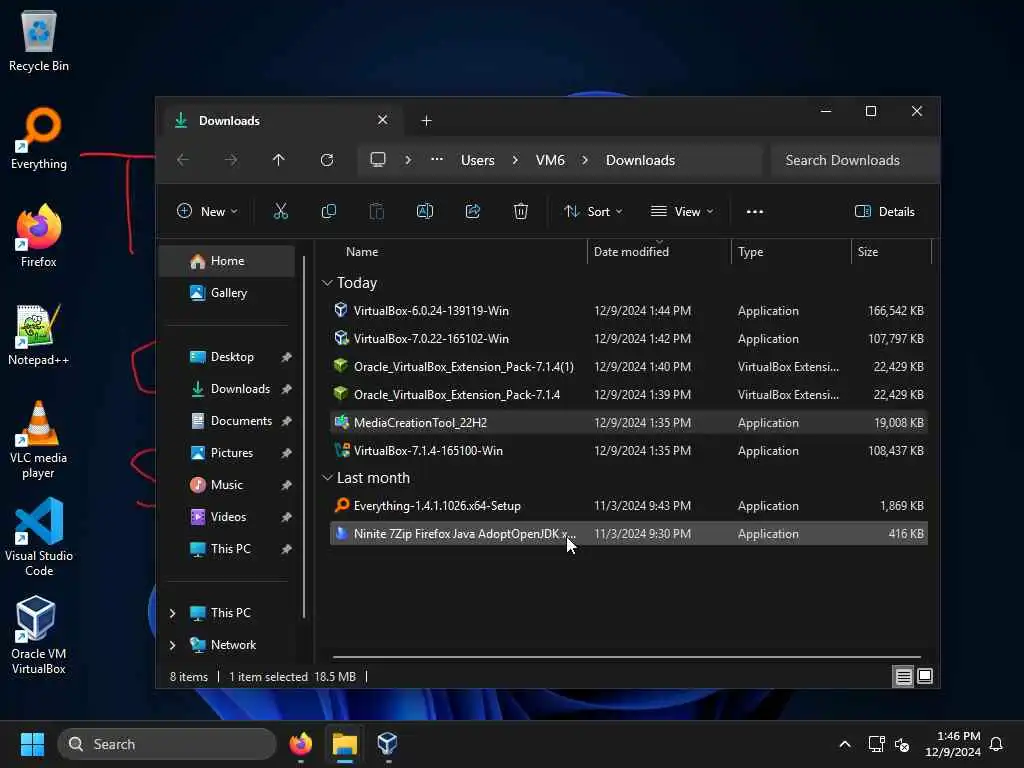Switch to large thumbnails view icon
1024x768 pixels.
pyautogui.click(x=925, y=677)
